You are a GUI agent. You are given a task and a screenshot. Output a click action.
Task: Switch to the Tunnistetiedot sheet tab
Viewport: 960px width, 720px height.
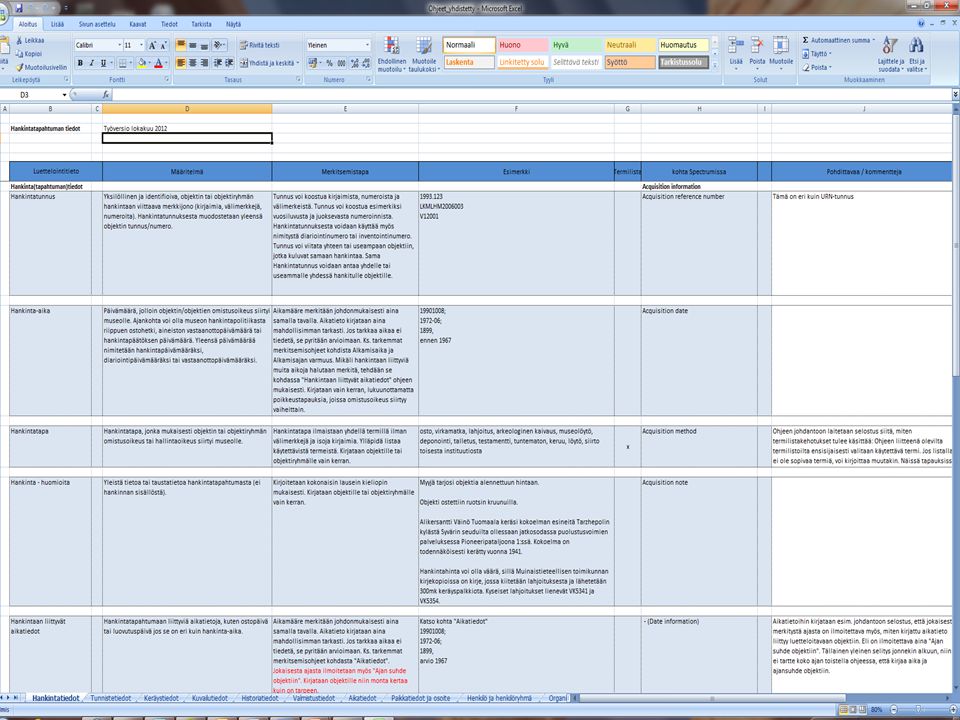(x=110, y=698)
